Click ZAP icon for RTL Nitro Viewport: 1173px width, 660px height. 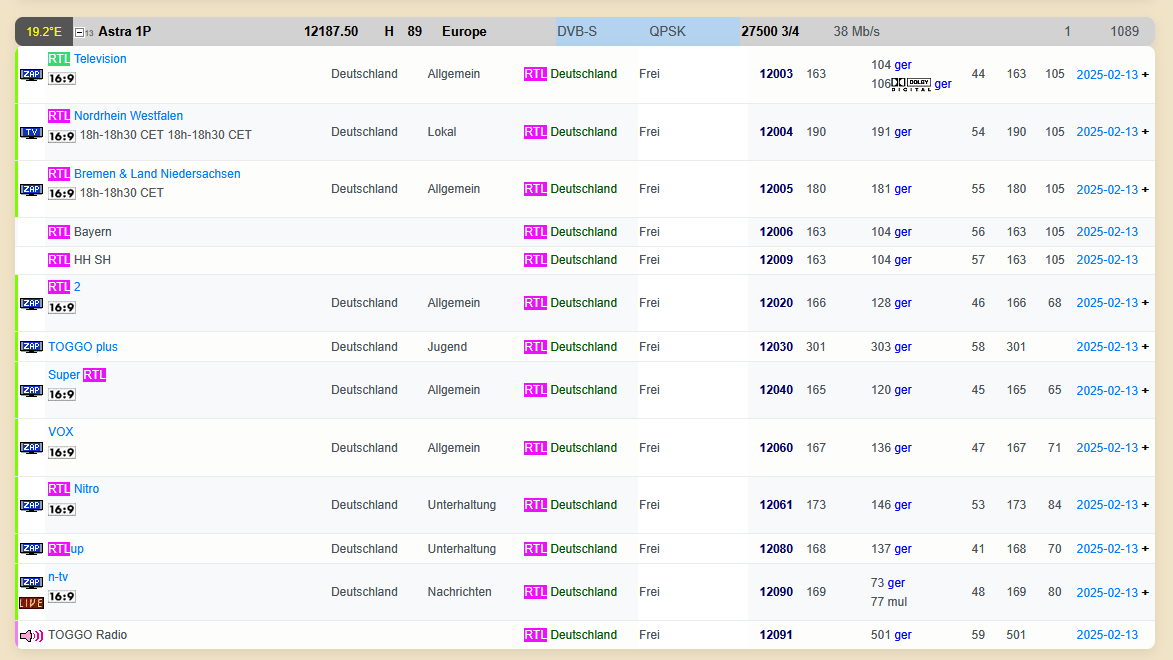31,506
